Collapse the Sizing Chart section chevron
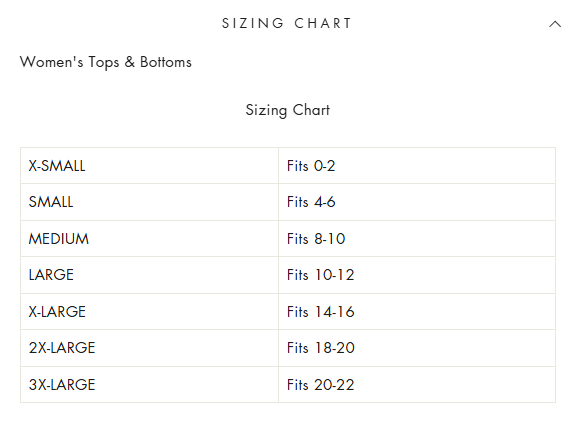 point(555,24)
